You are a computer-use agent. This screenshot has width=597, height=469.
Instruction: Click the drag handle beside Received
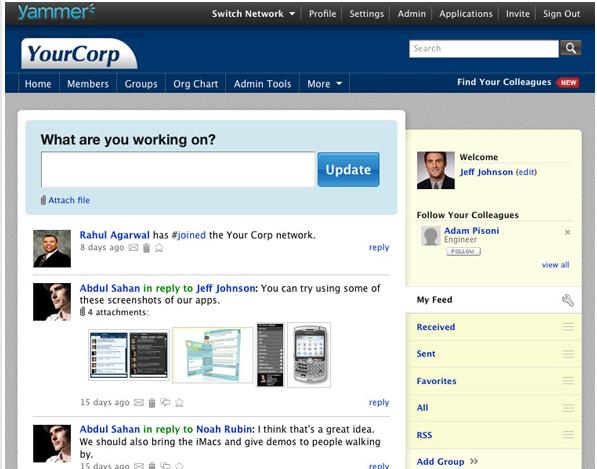pos(568,326)
